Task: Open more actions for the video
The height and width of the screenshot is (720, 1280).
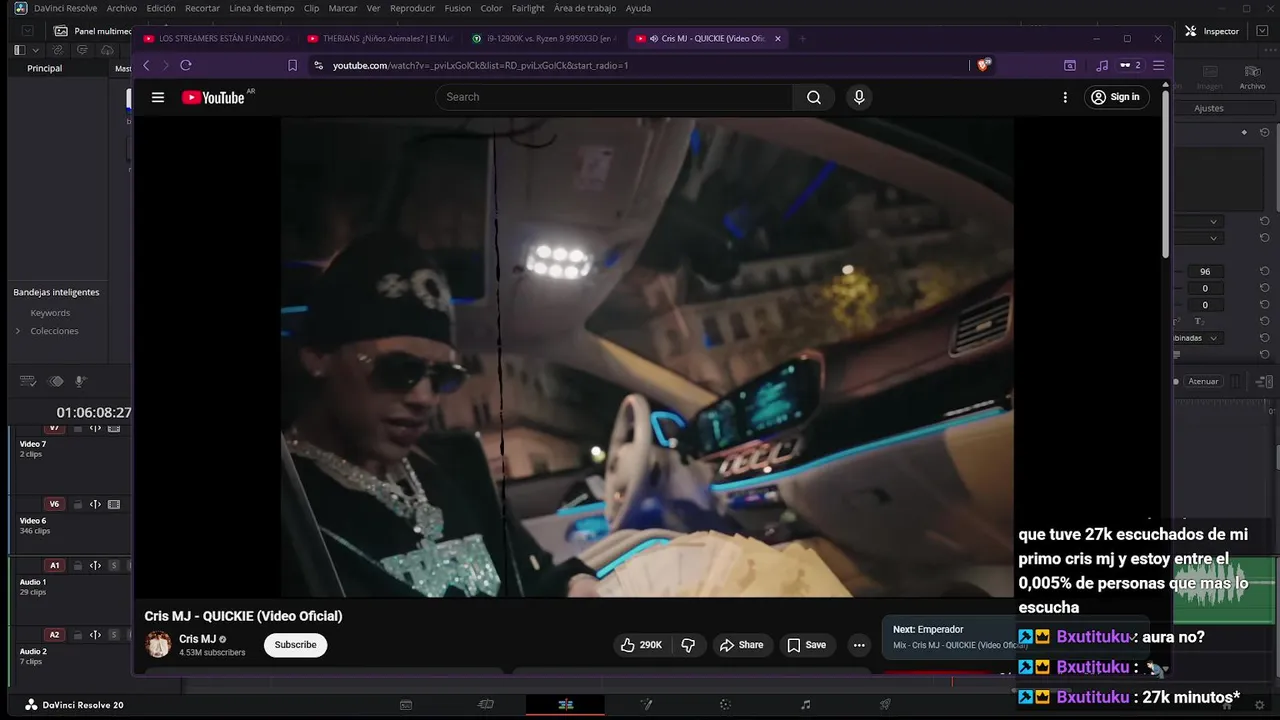Action: pyautogui.click(x=859, y=645)
